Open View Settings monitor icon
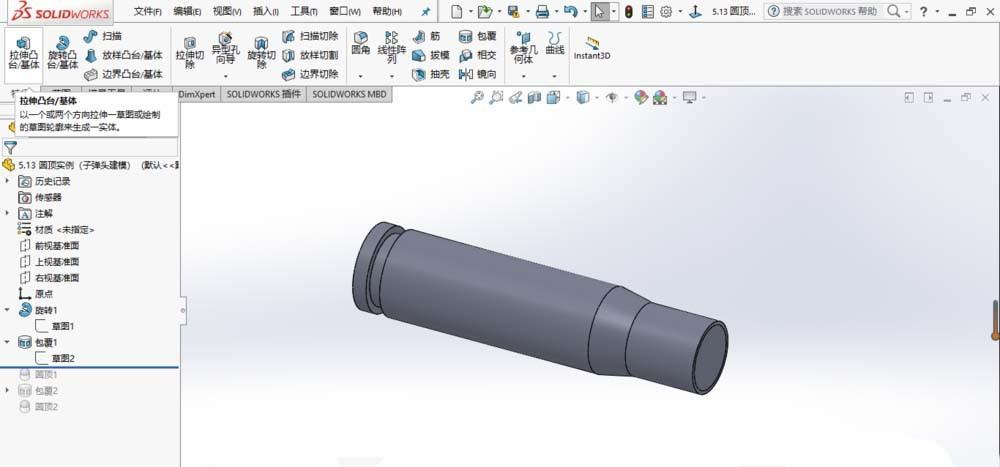 689,97
